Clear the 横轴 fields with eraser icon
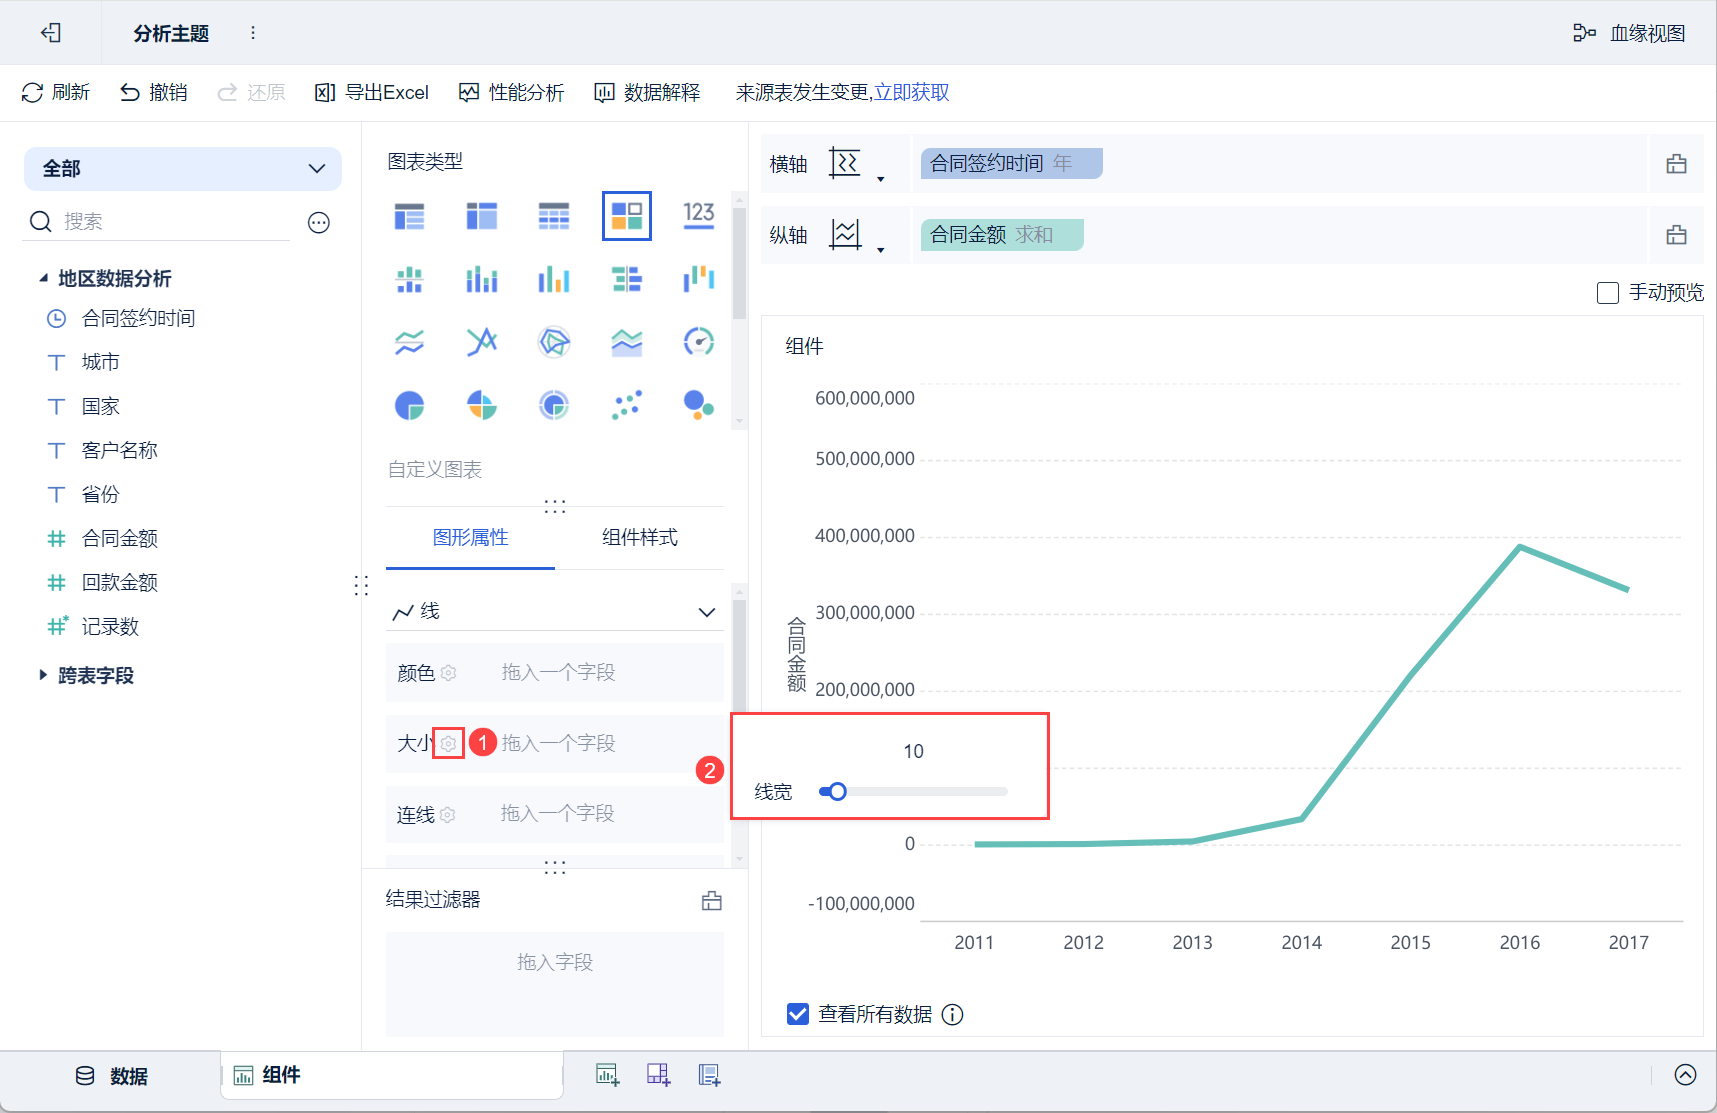1717x1113 pixels. [1677, 164]
